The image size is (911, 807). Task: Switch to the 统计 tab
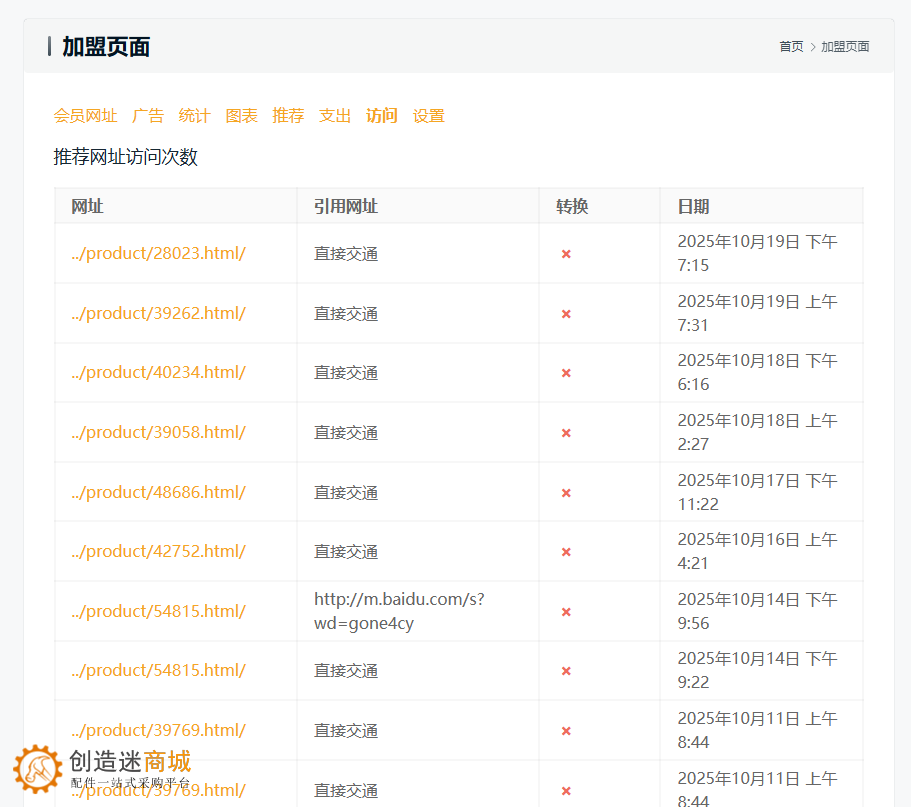pyautogui.click(x=194, y=115)
